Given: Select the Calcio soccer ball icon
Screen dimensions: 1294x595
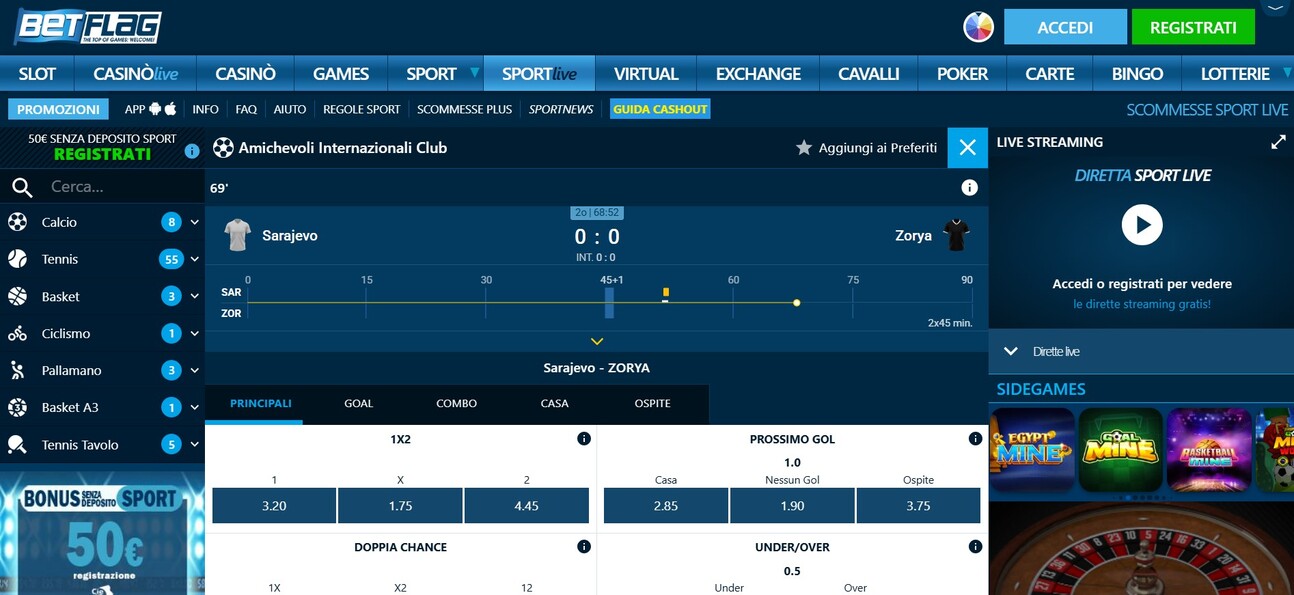Looking at the screenshot, I should point(17,222).
